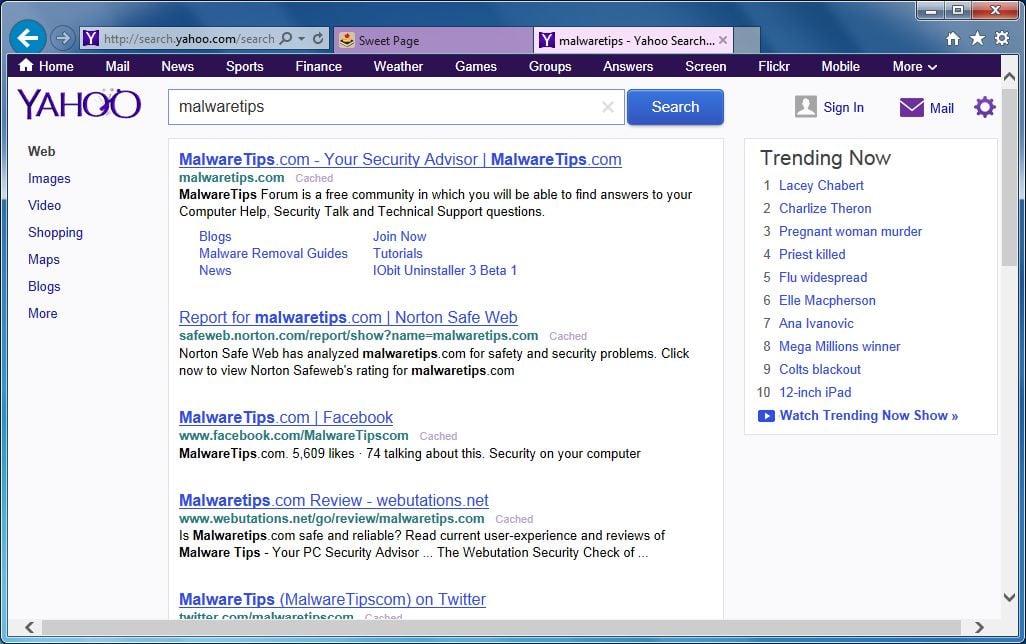The width and height of the screenshot is (1026, 644).
Task: Open Tutorials sublink
Action: pyautogui.click(x=397, y=253)
